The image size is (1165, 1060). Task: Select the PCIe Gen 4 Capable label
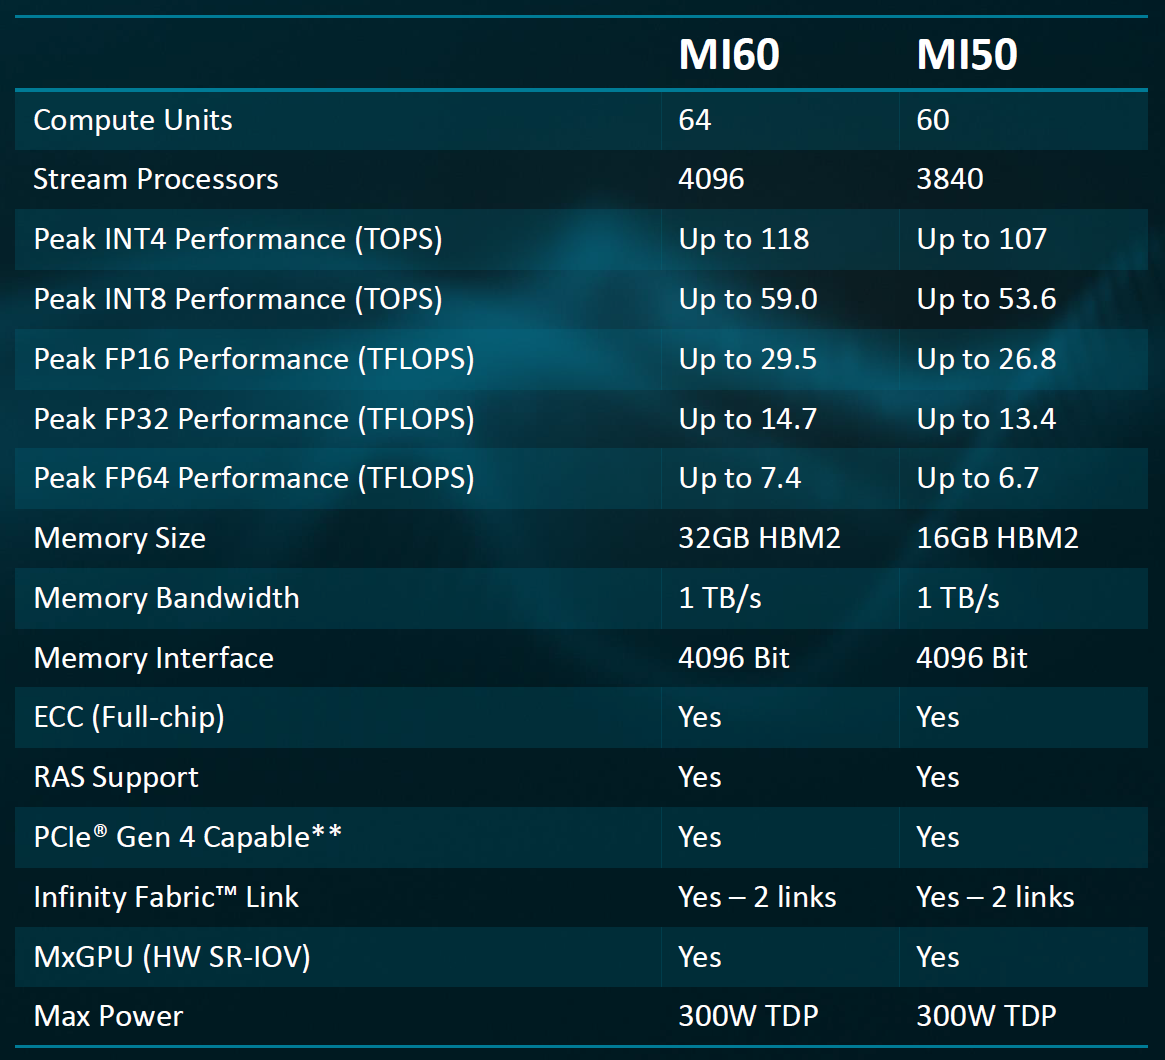[x=187, y=837]
